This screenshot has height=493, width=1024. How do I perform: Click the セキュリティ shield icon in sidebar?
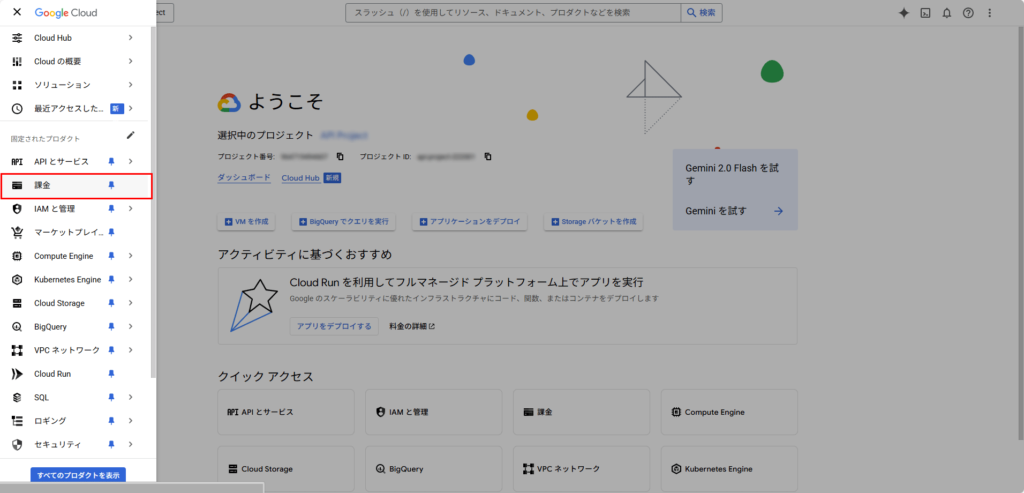pos(18,445)
